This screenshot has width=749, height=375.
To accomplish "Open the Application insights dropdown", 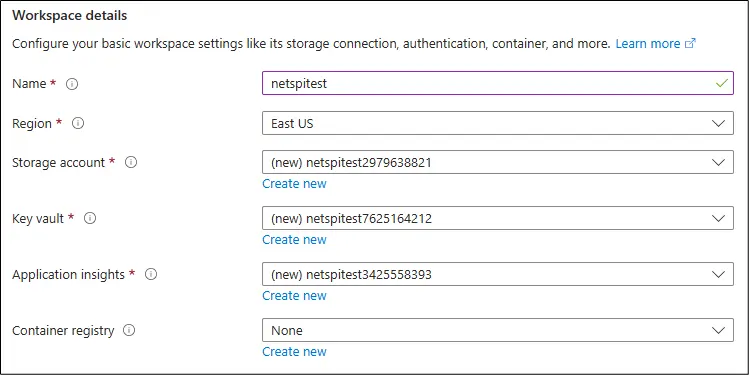I will (498, 274).
